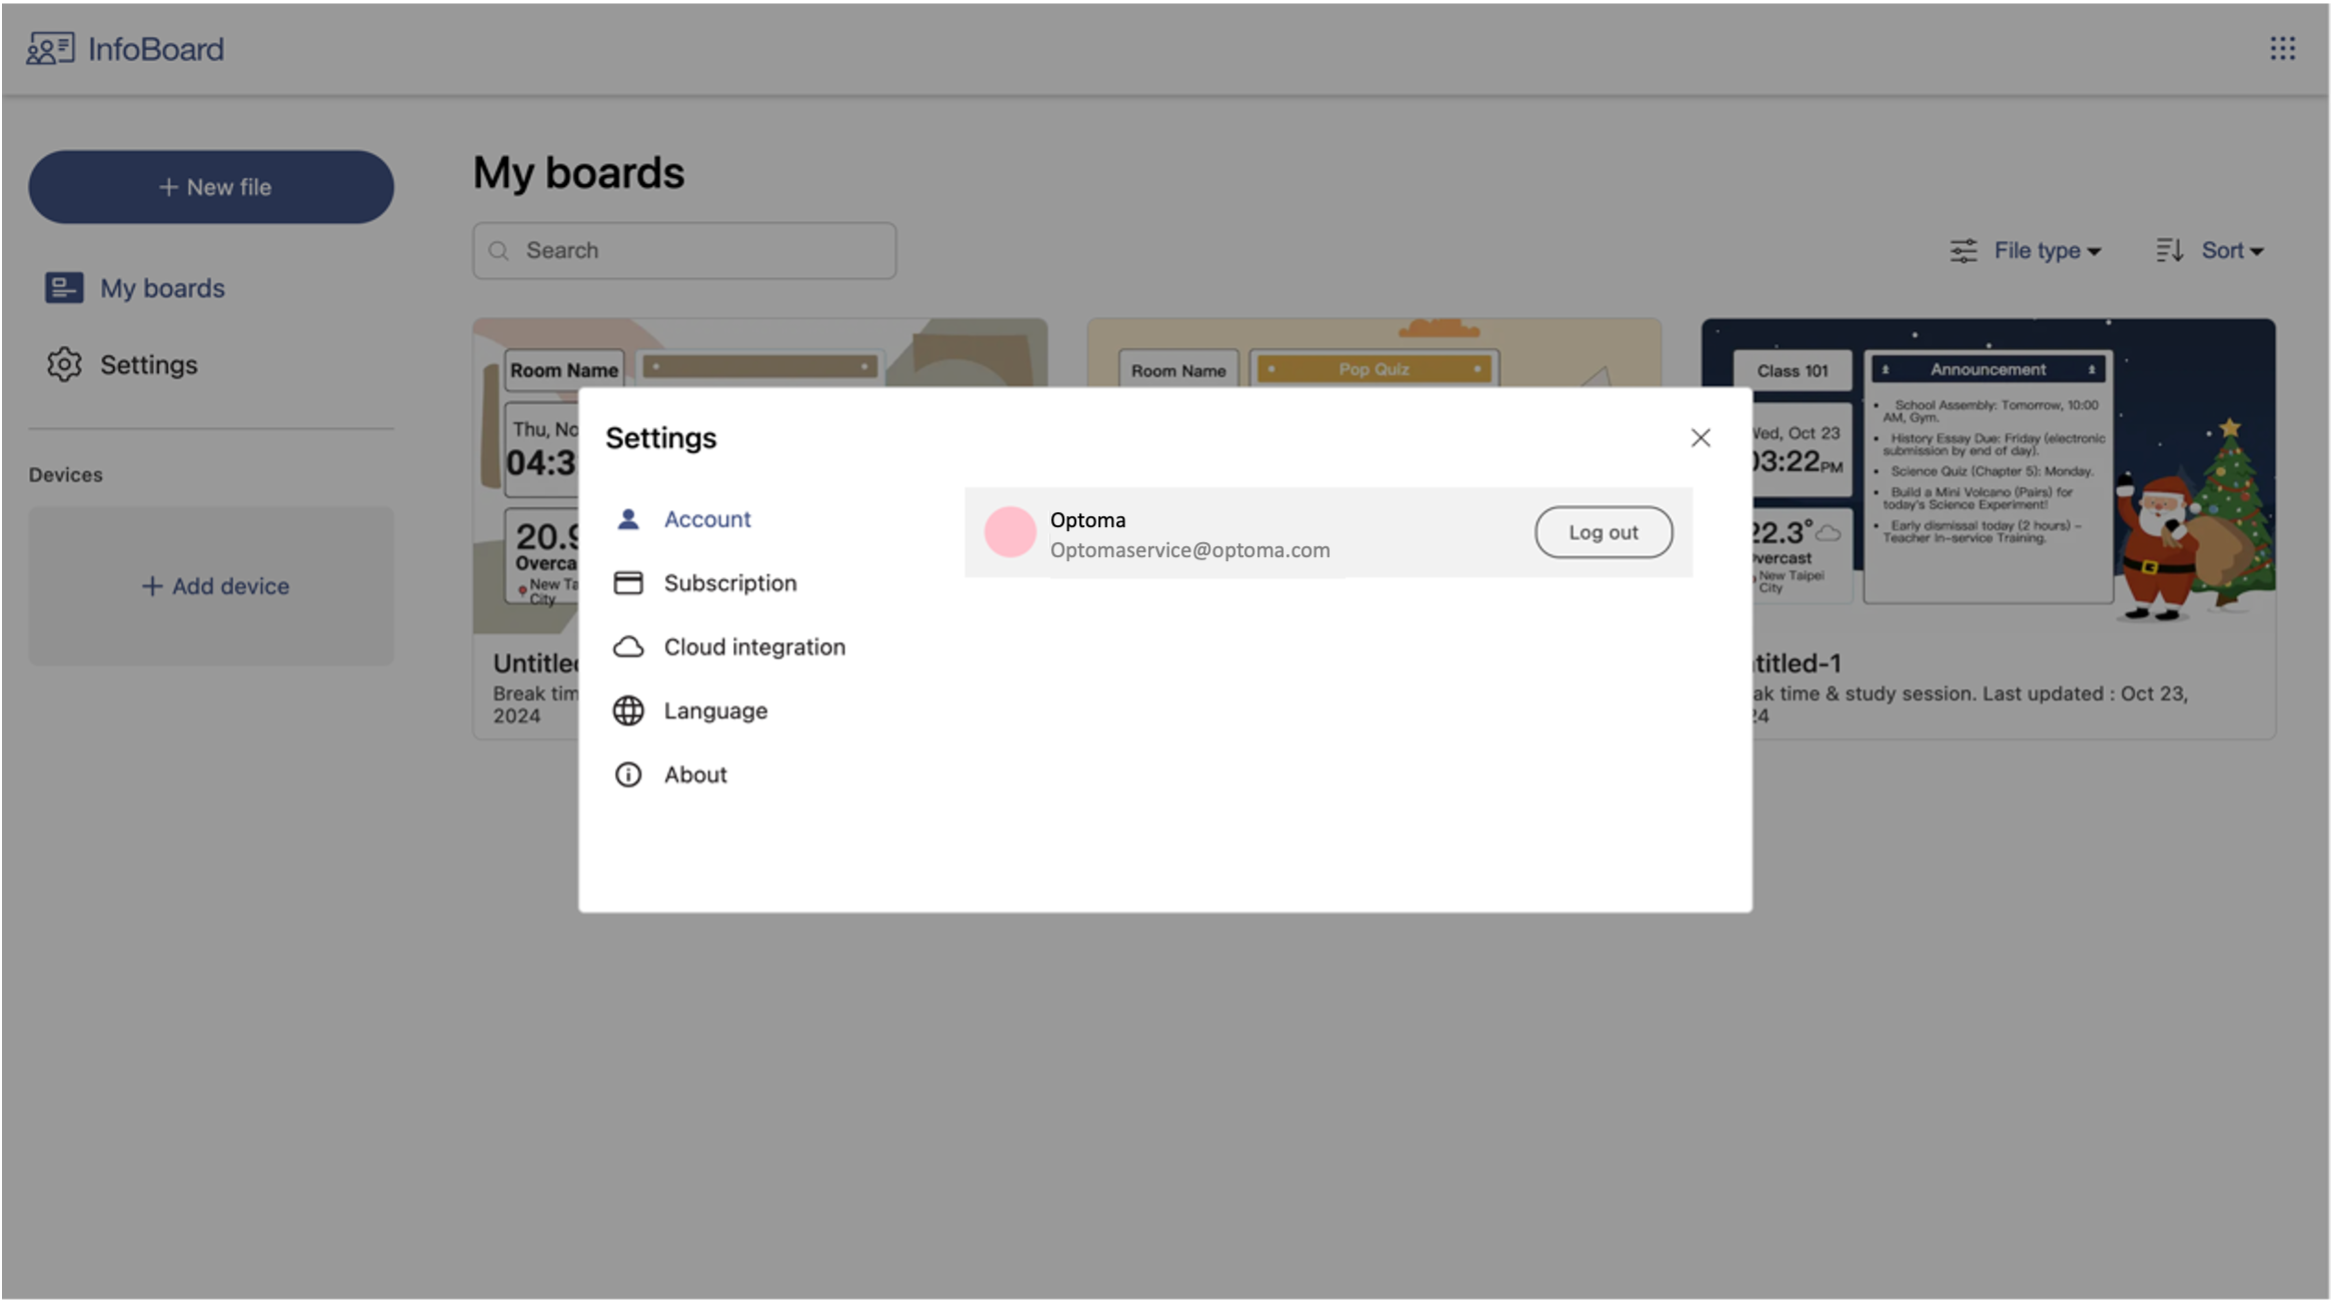The image size is (2337, 1306).
Task: Click the Optomaservice@optoma.com email text
Action: [1192, 551]
